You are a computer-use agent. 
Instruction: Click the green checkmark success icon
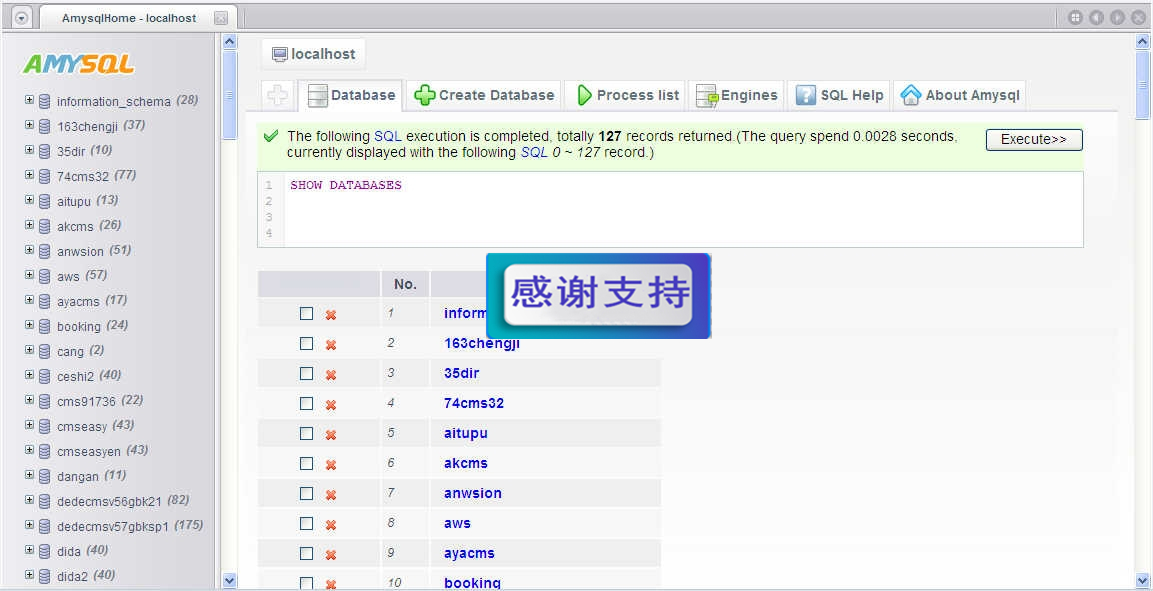click(271, 136)
